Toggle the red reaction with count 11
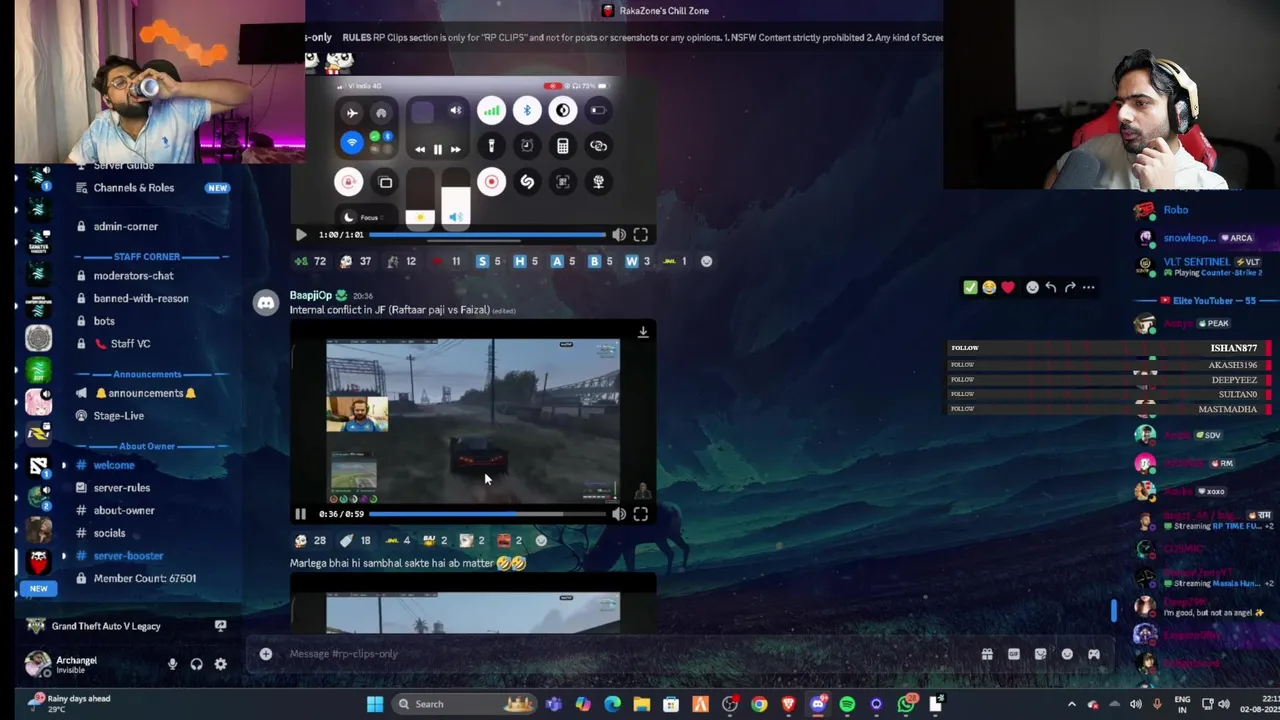Viewport: 1280px width, 720px height. click(446, 261)
